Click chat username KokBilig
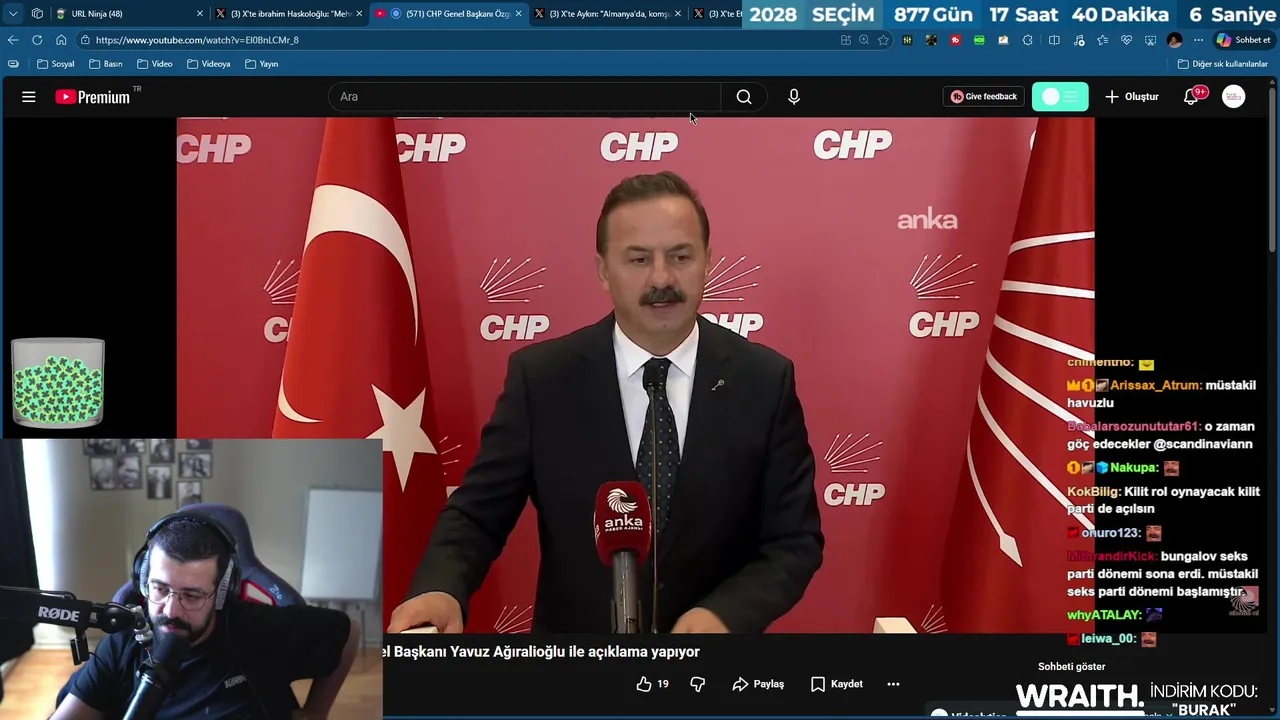This screenshot has width=1280, height=720. click(1093, 492)
